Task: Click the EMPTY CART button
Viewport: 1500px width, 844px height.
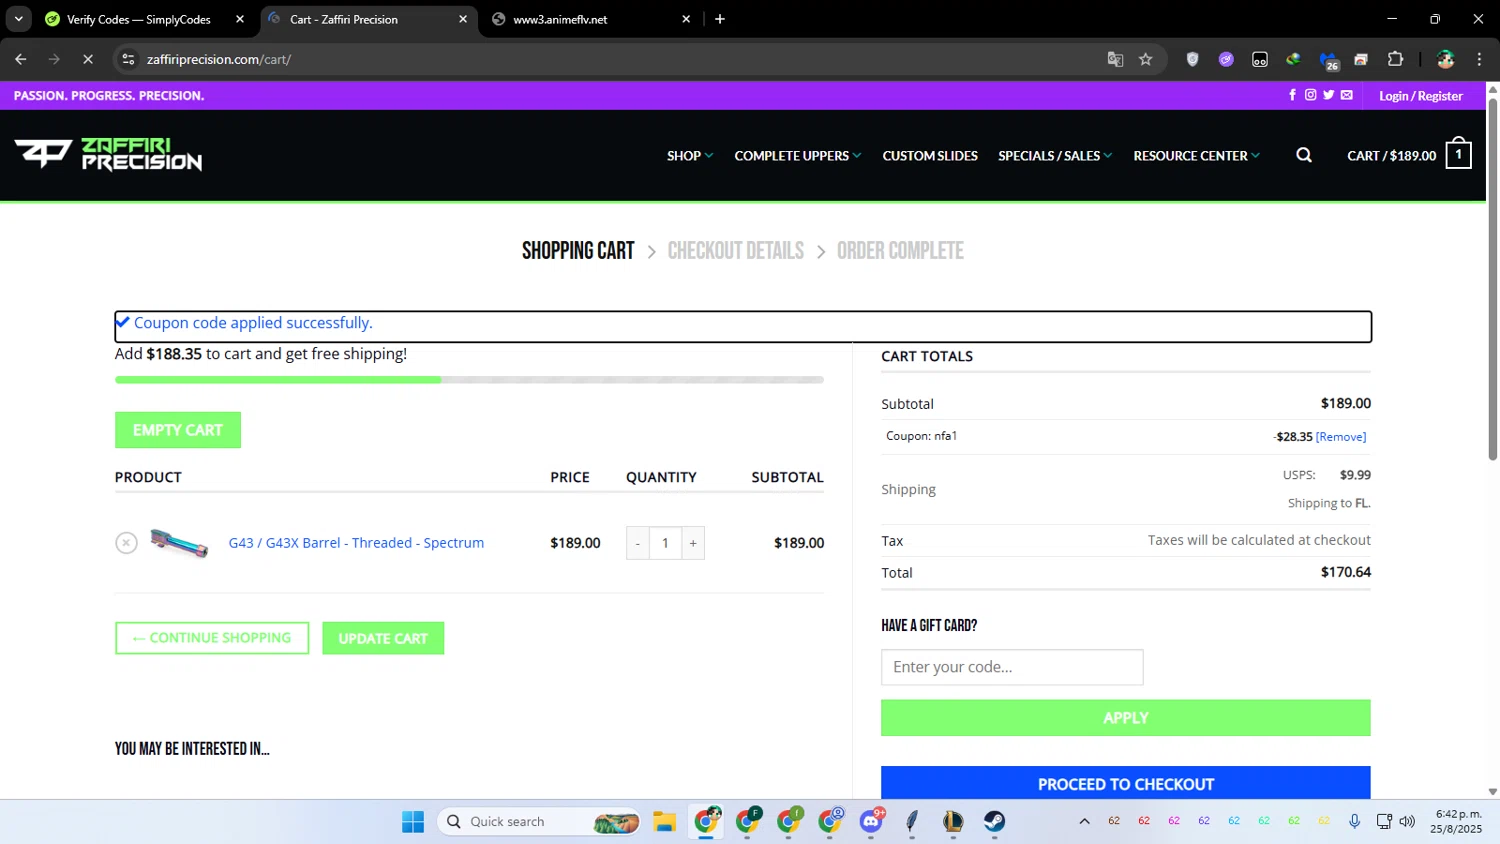Action: (x=178, y=430)
